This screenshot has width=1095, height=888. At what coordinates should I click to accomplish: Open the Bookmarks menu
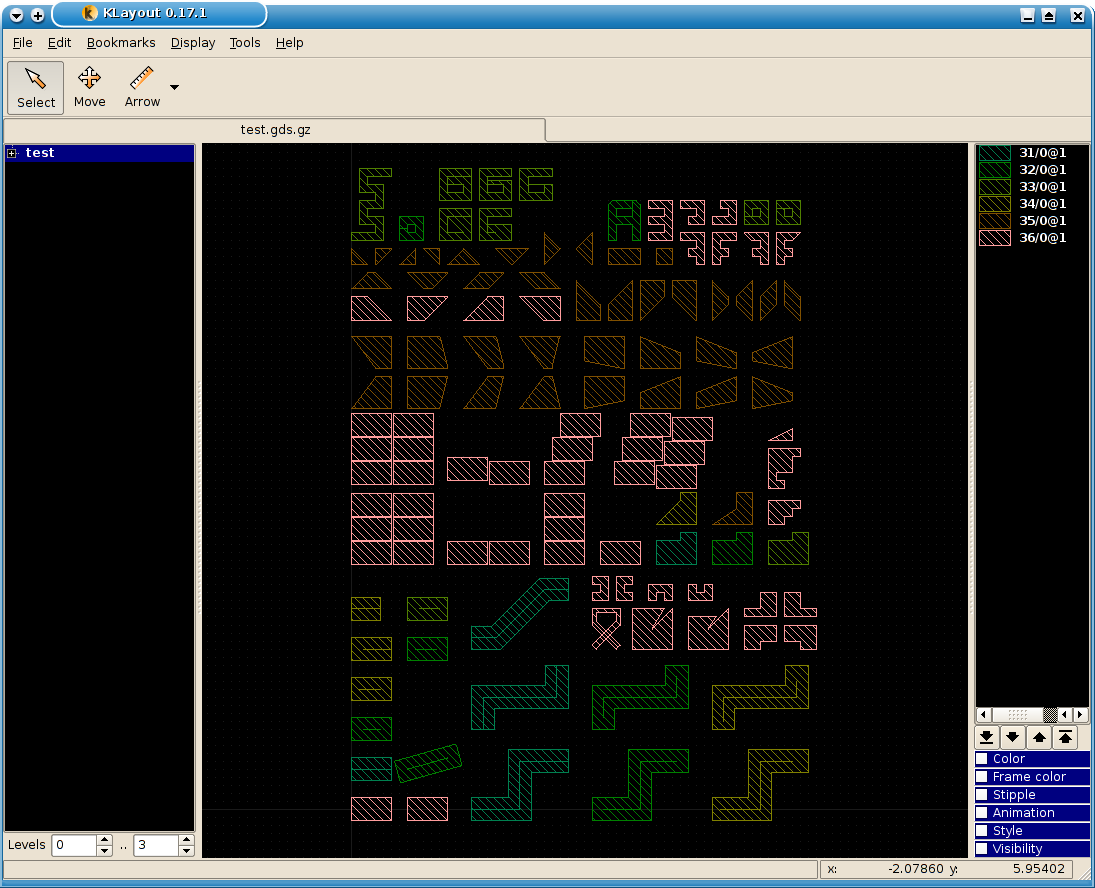coord(121,43)
